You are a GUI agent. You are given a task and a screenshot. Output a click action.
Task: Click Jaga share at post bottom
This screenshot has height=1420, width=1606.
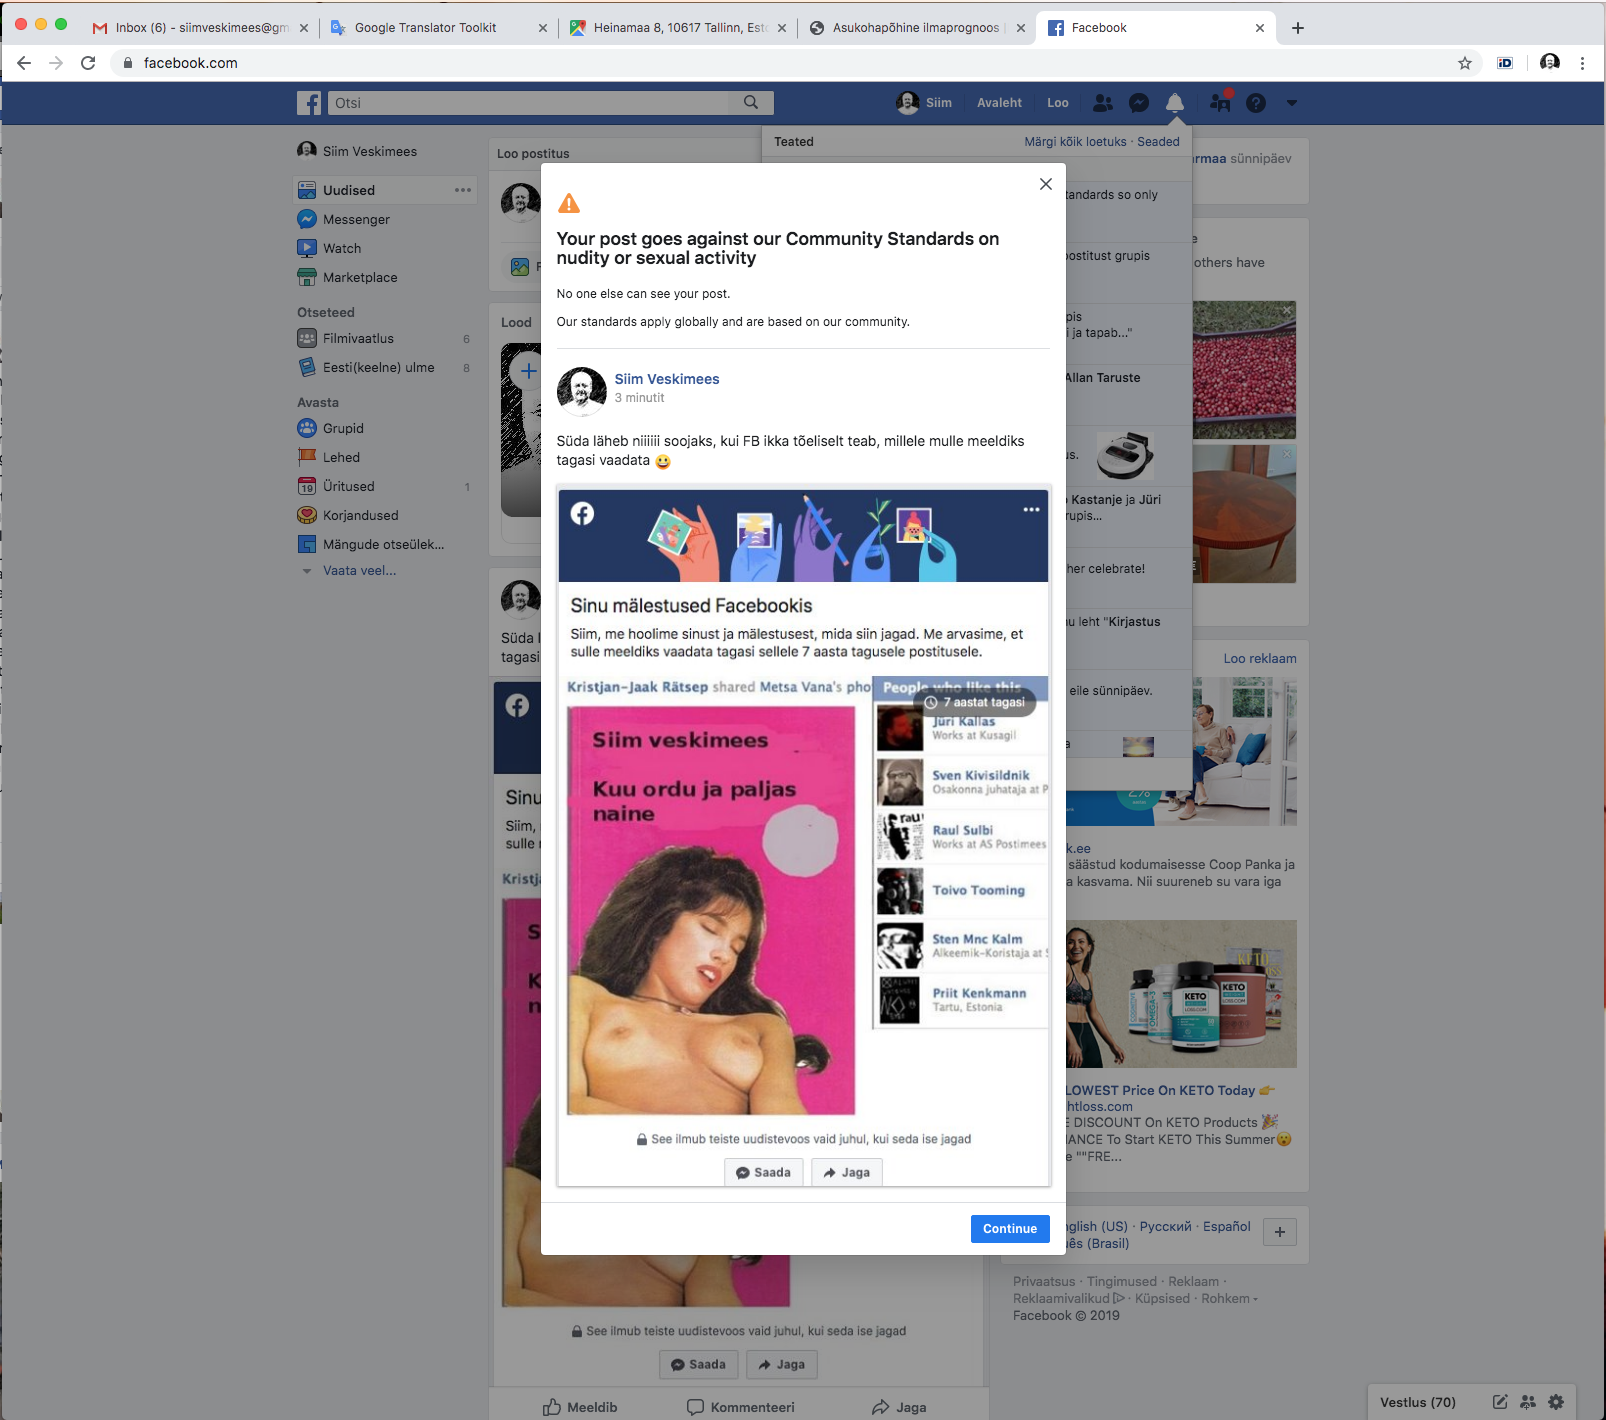pyautogui.click(x=898, y=1407)
